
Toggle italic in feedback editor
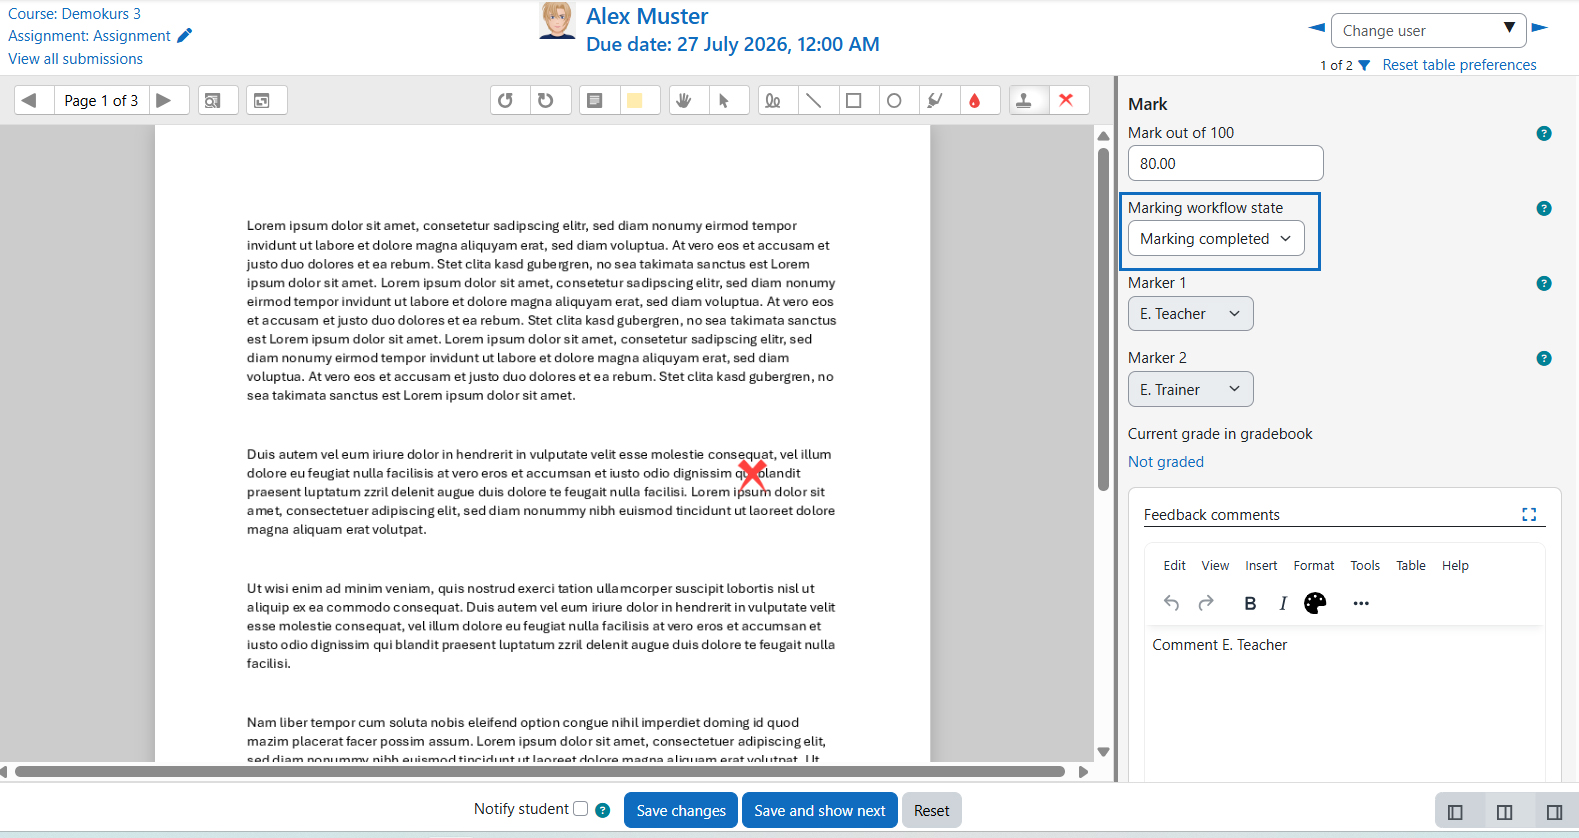point(1283,603)
